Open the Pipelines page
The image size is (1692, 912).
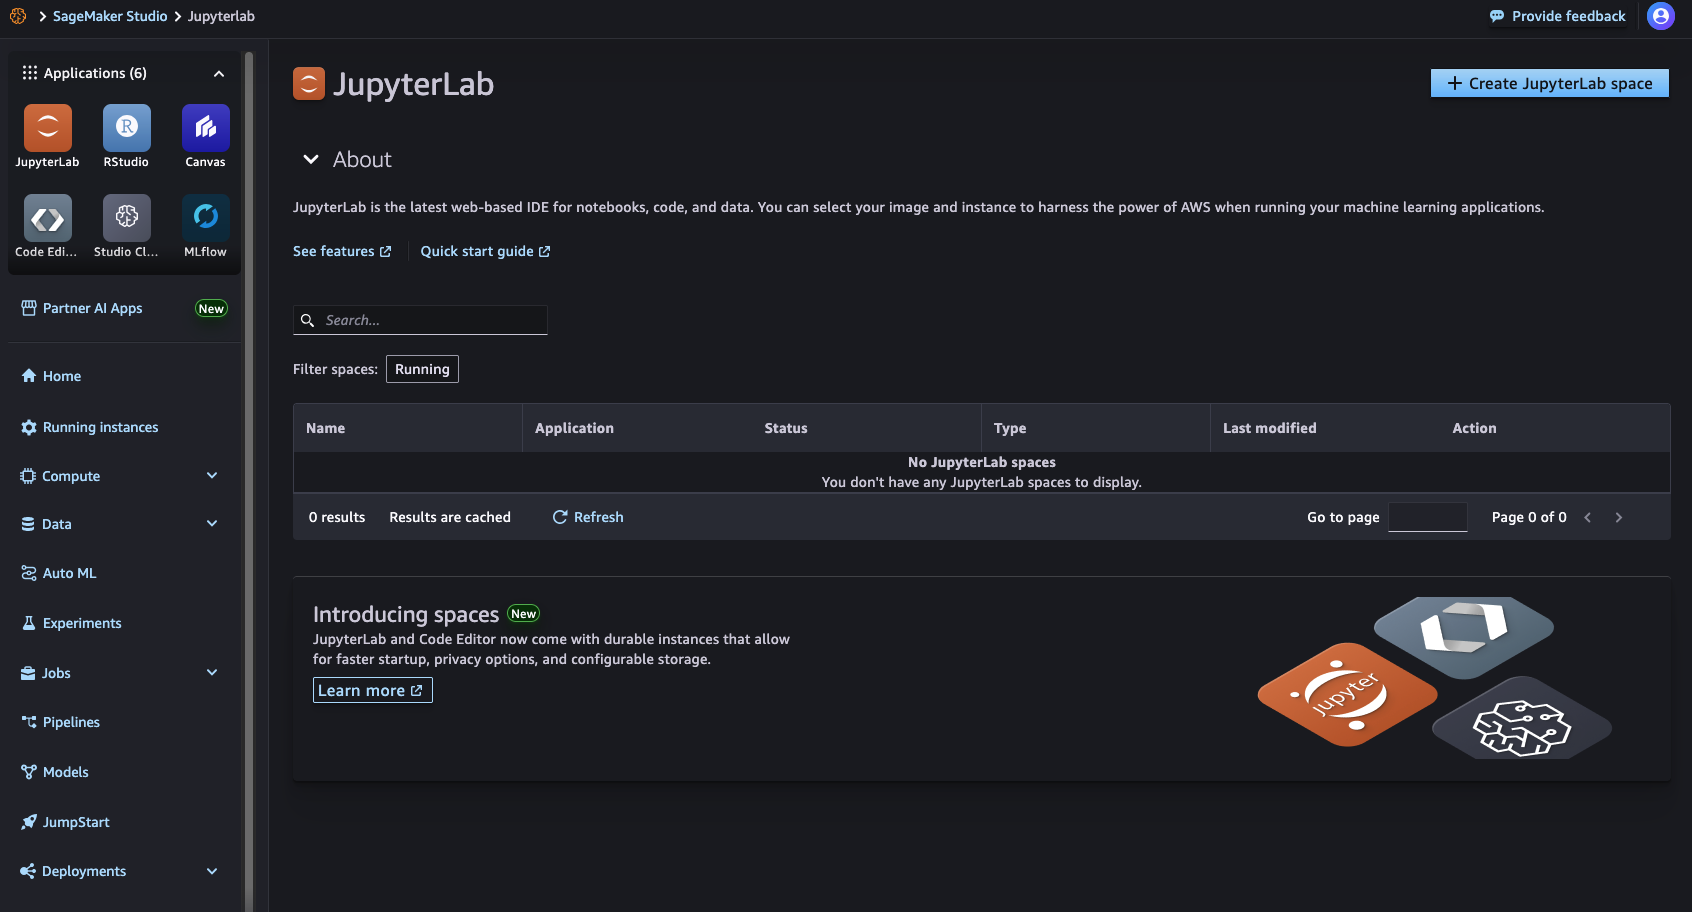(x=71, y=722)
